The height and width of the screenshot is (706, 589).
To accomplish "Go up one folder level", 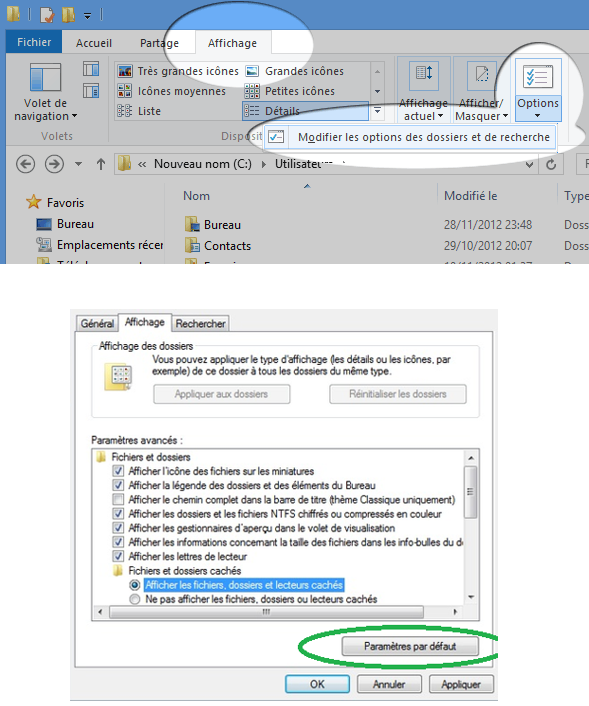I will pyautogui.click(x=101, y=164).
